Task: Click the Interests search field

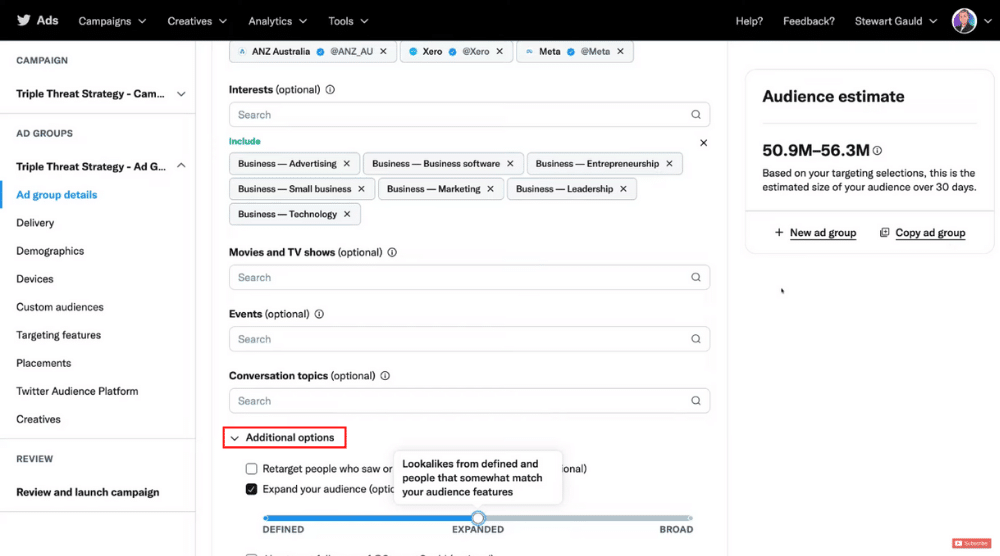Action: point(469,115)
